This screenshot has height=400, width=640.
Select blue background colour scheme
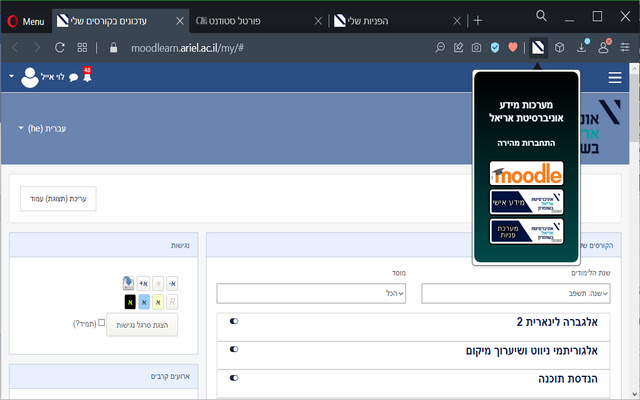pos(144,302)
